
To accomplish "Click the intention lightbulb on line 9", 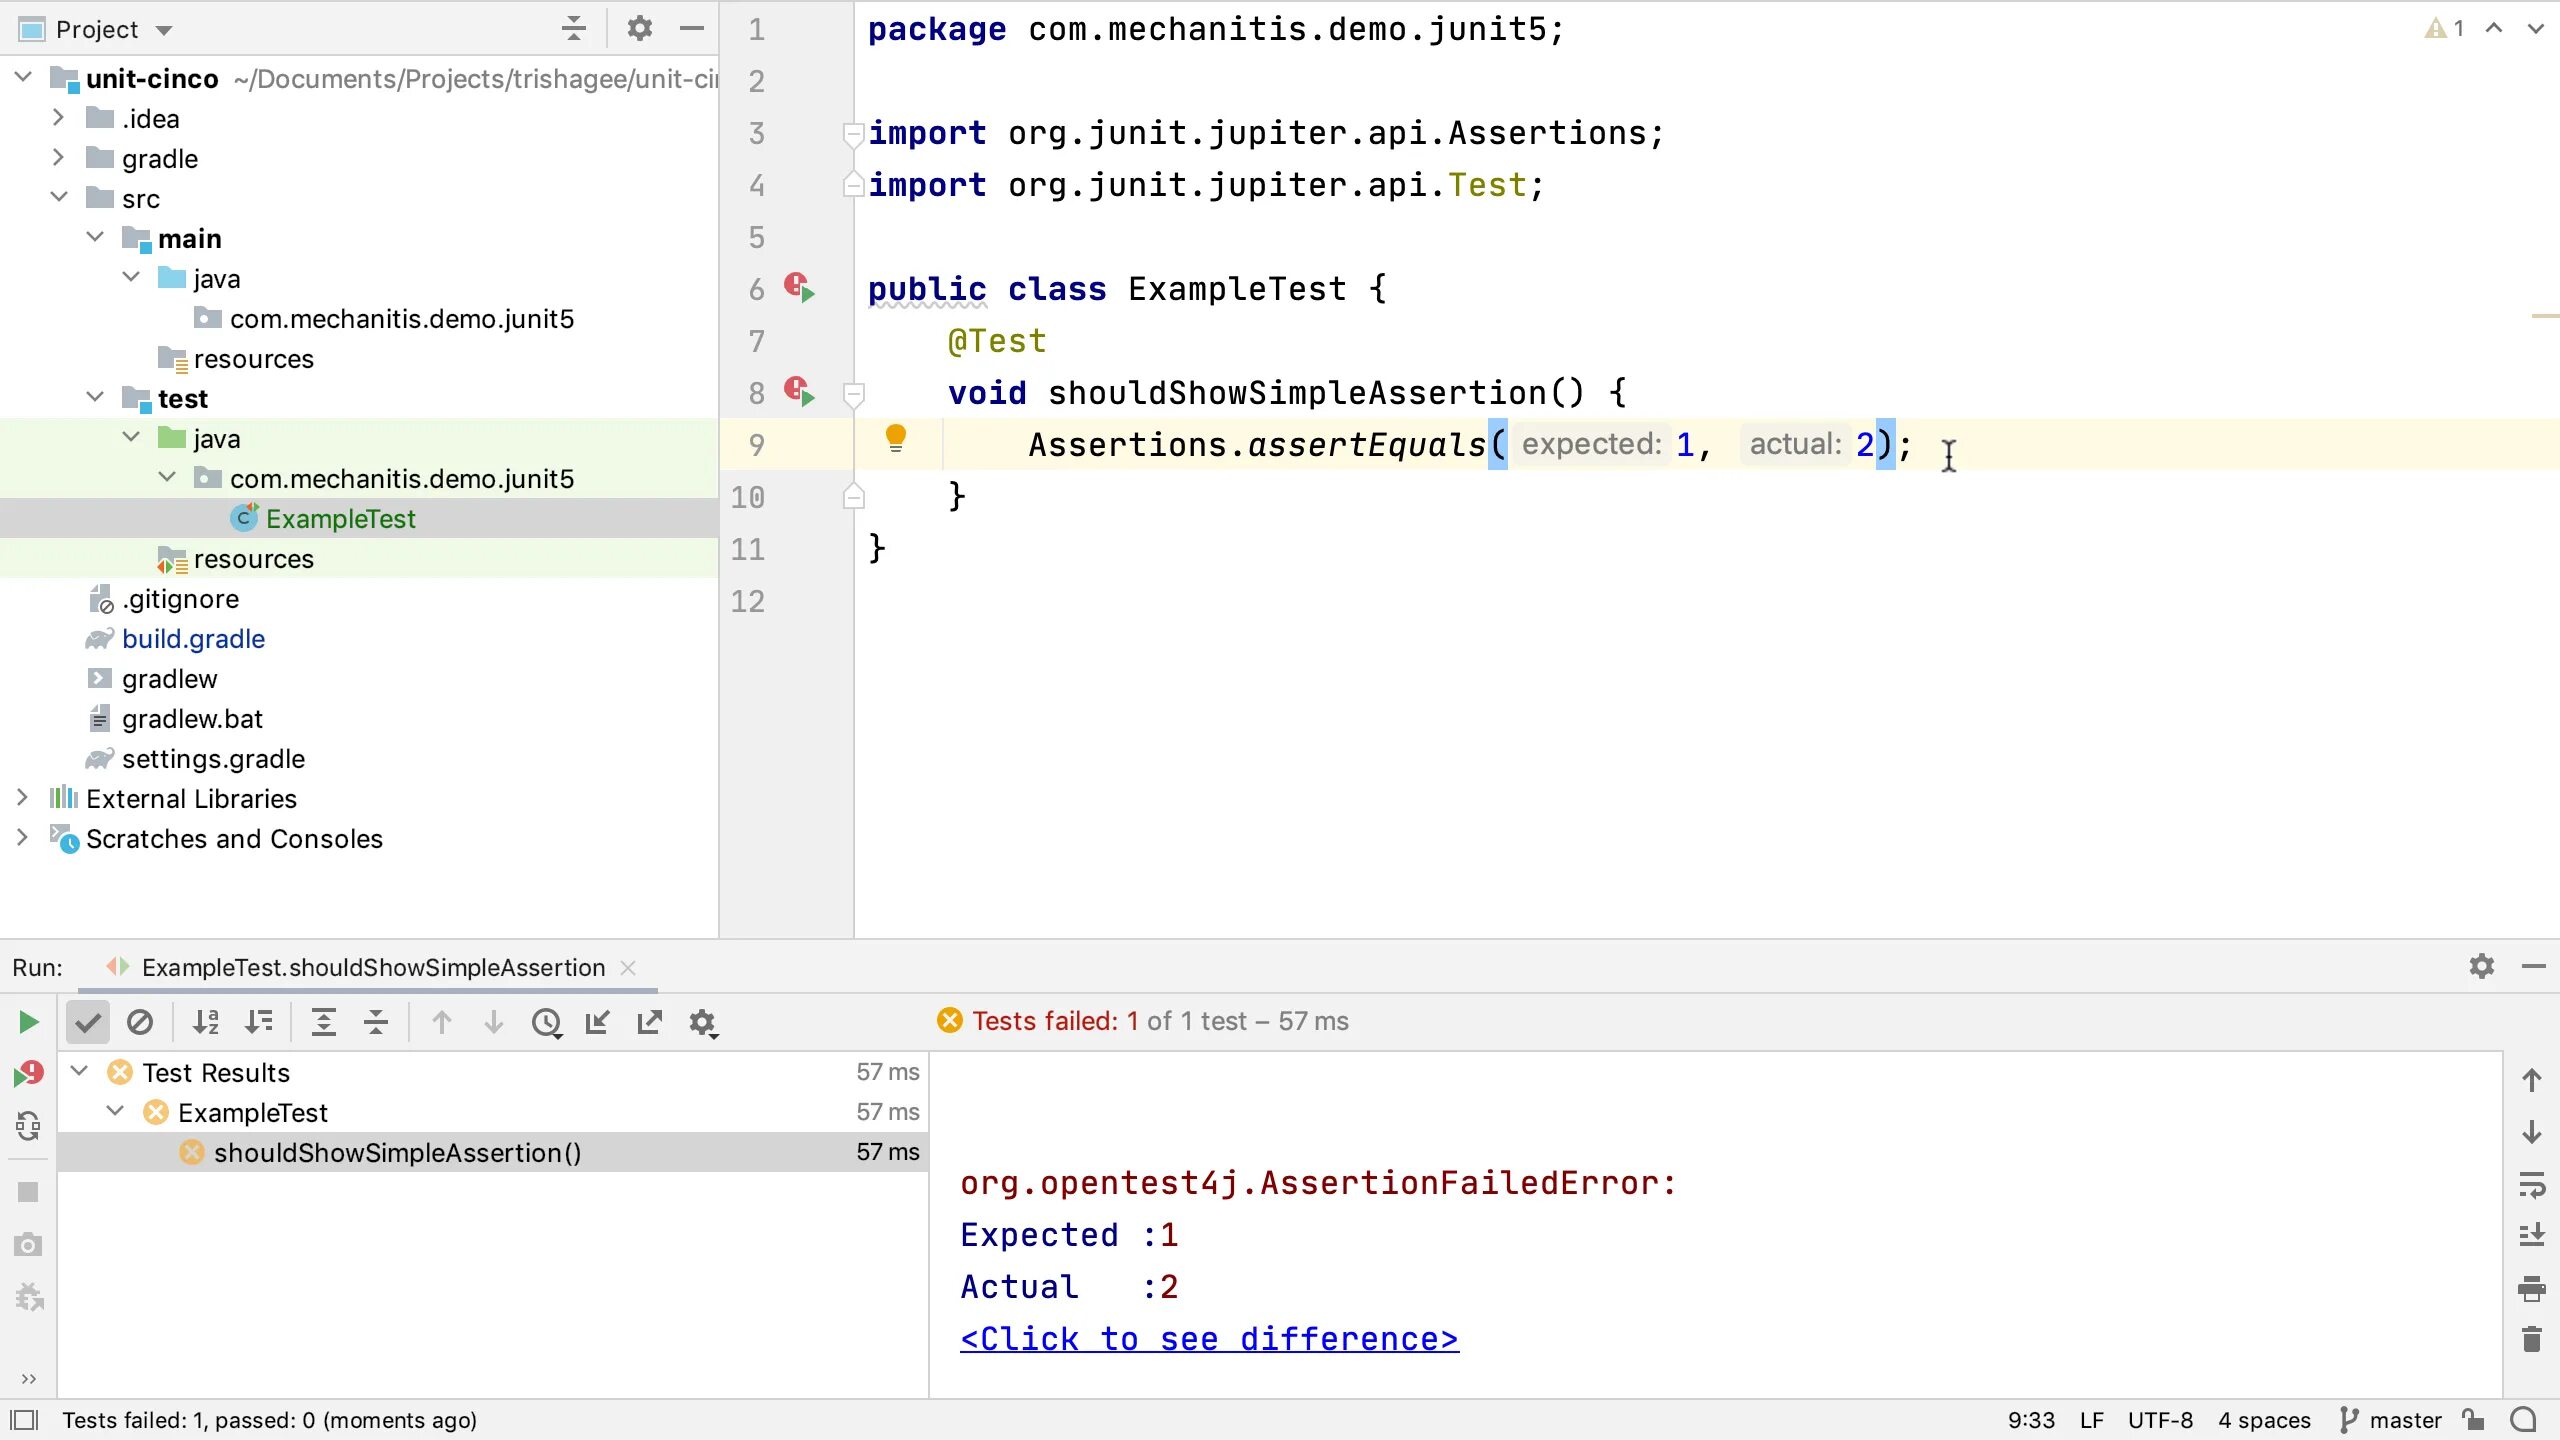I will pyautogui.click(x=896, y=438).
